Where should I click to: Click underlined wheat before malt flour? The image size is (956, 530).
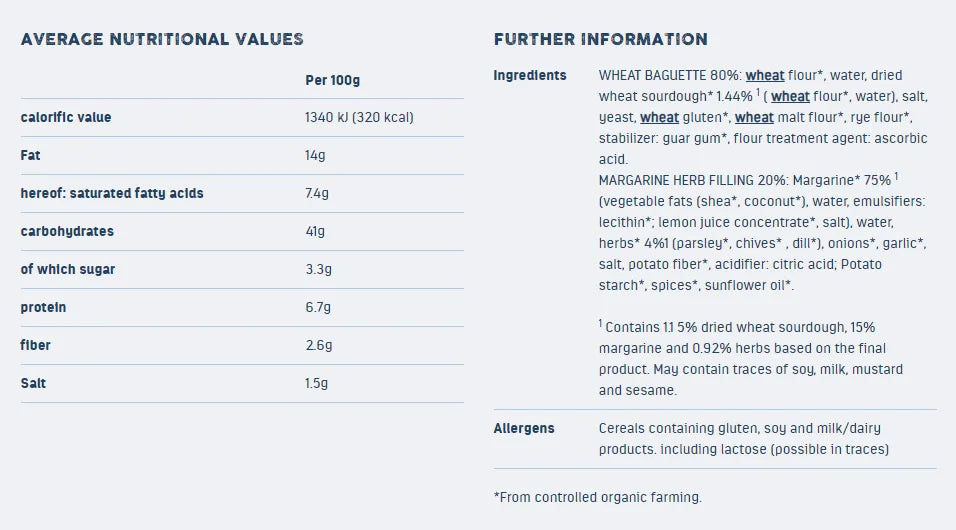pyautogui.click(x=754, y=118)
